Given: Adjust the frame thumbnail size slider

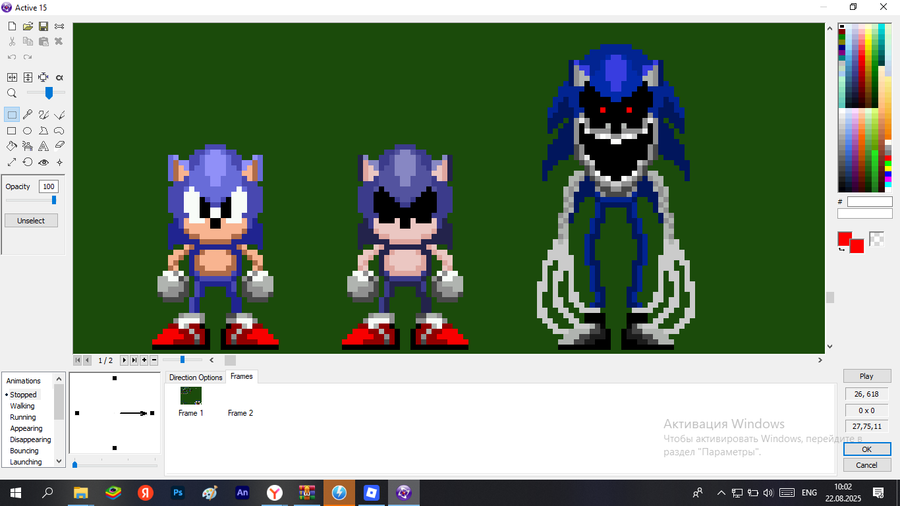Looking at the screenshot, I should pyautogui.click(x=183, y=360).
